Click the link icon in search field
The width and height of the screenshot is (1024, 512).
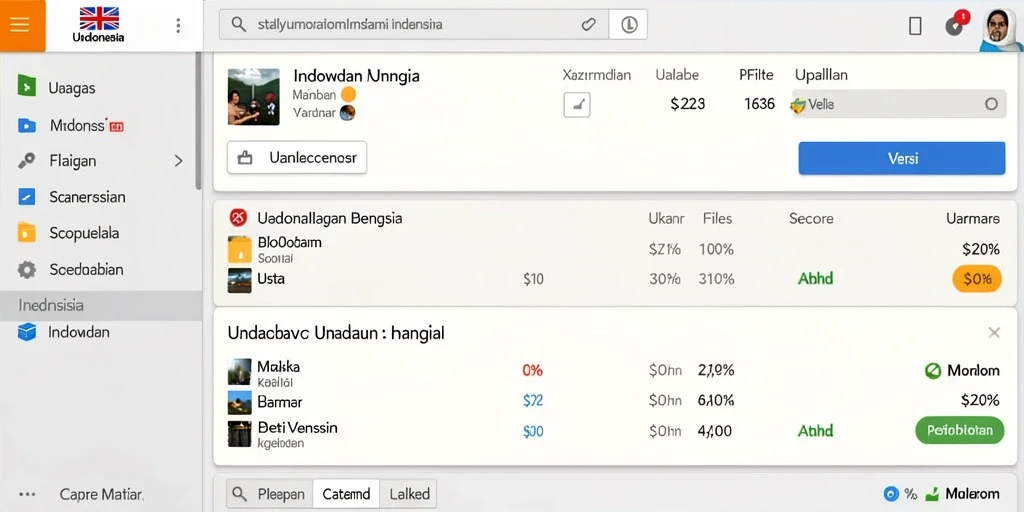pos(588,25)
